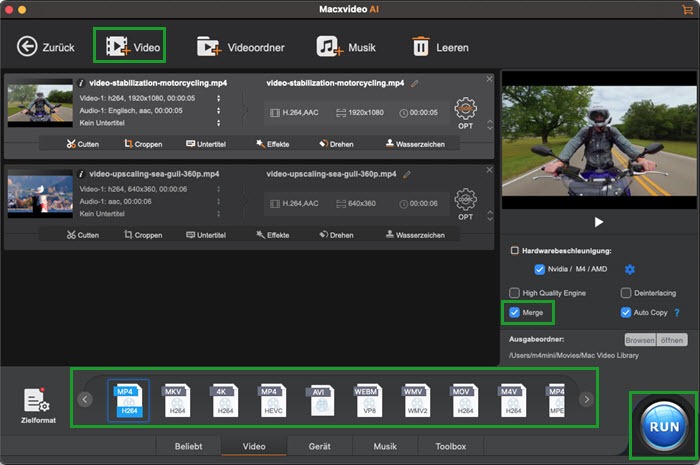
Task: Open codec OPT settings for the sea-gull video
Action: pyautogui.click(x=466, y=204)
